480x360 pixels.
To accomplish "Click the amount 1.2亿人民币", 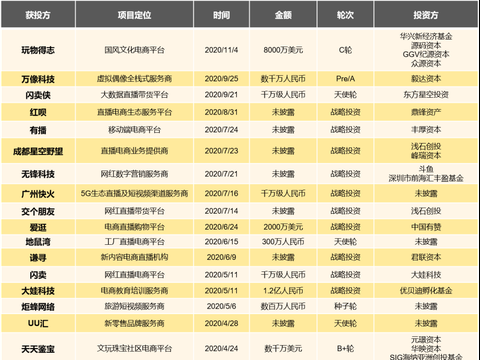I will [x=283, y=291].
